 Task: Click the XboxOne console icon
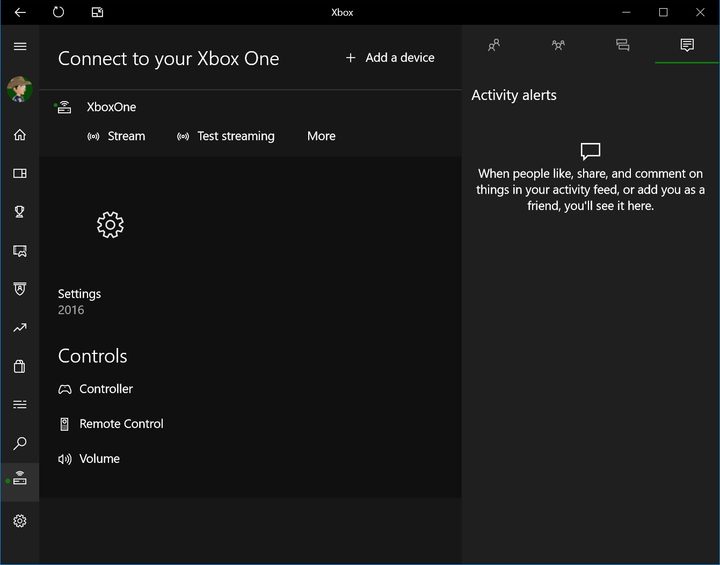(x=63, y=107)
